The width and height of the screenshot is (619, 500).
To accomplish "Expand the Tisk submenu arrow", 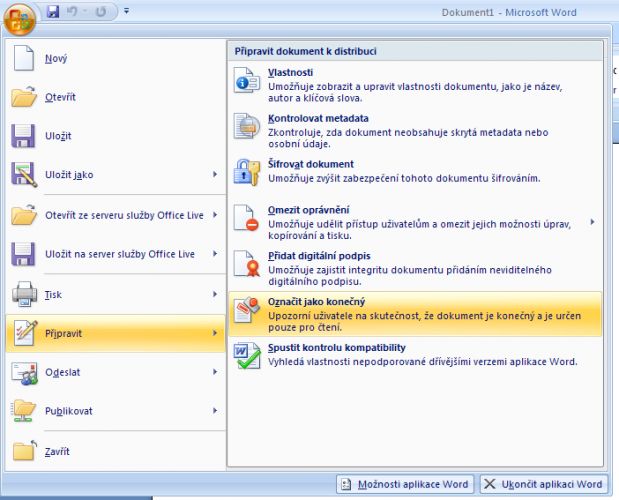I will tap(215, 294).
